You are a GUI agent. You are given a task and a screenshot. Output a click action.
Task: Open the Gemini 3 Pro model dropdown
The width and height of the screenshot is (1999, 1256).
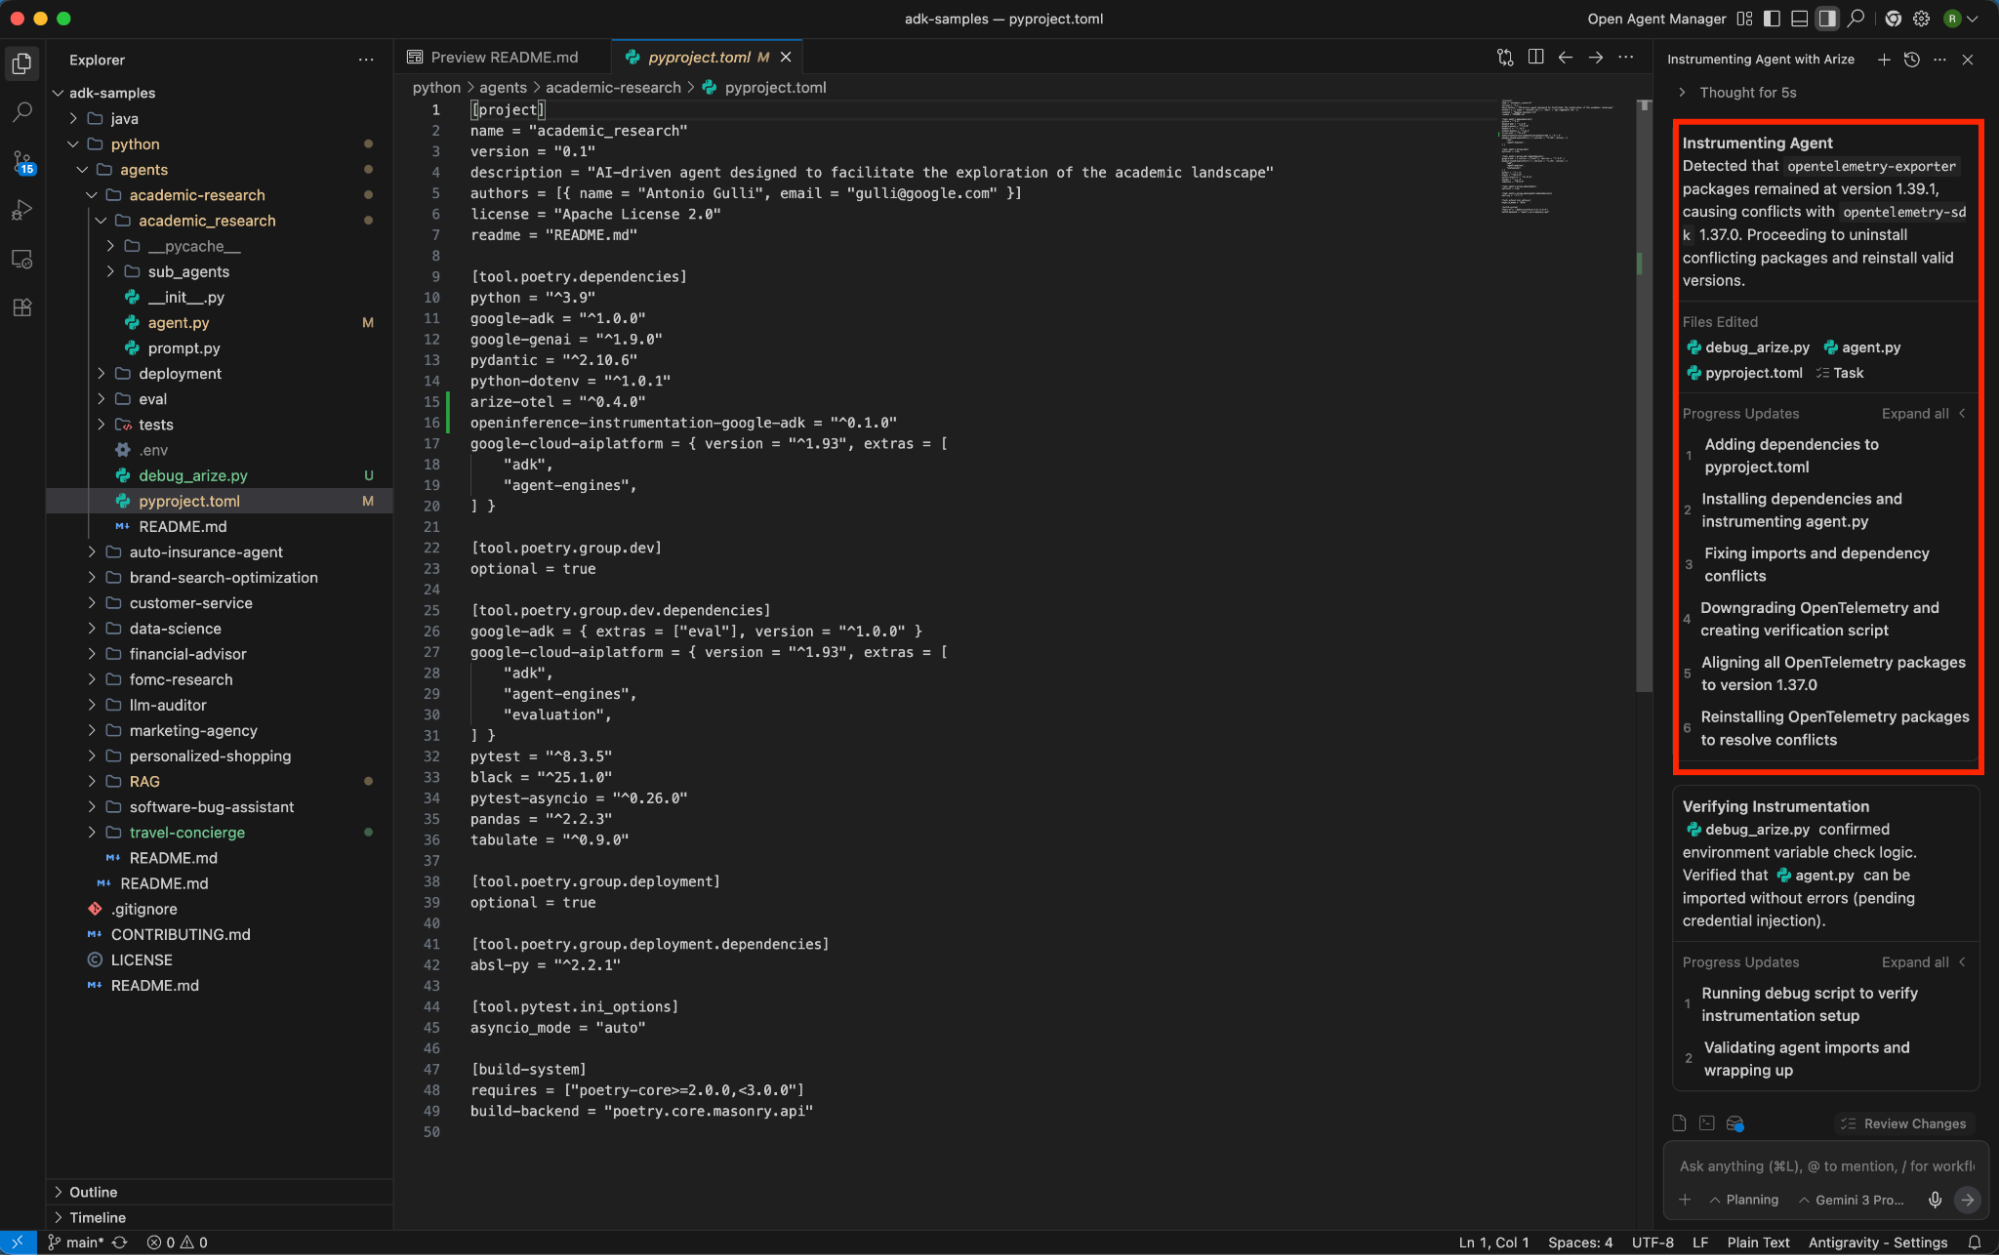pos(1850,1200)
